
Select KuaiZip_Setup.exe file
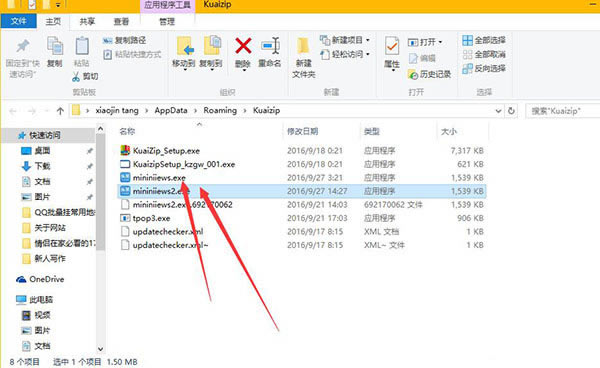pyautogui.click(x=166, y=151)
